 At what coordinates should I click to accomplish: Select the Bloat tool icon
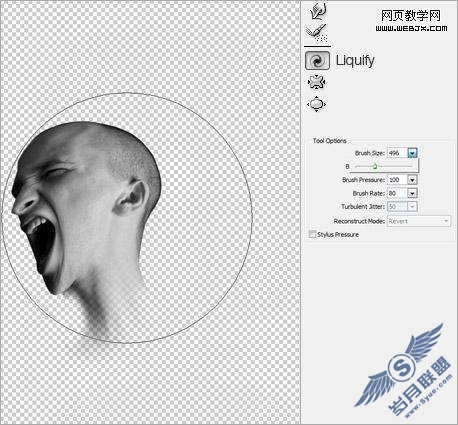[x=316, y=104]
